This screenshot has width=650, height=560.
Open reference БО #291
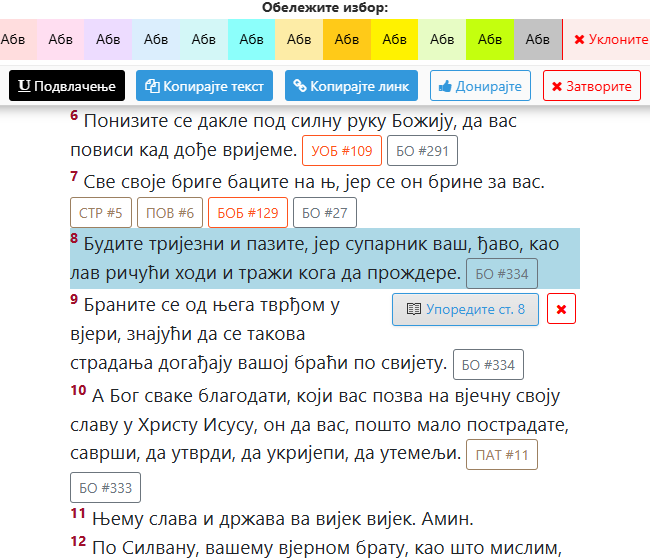pos(422,151)
